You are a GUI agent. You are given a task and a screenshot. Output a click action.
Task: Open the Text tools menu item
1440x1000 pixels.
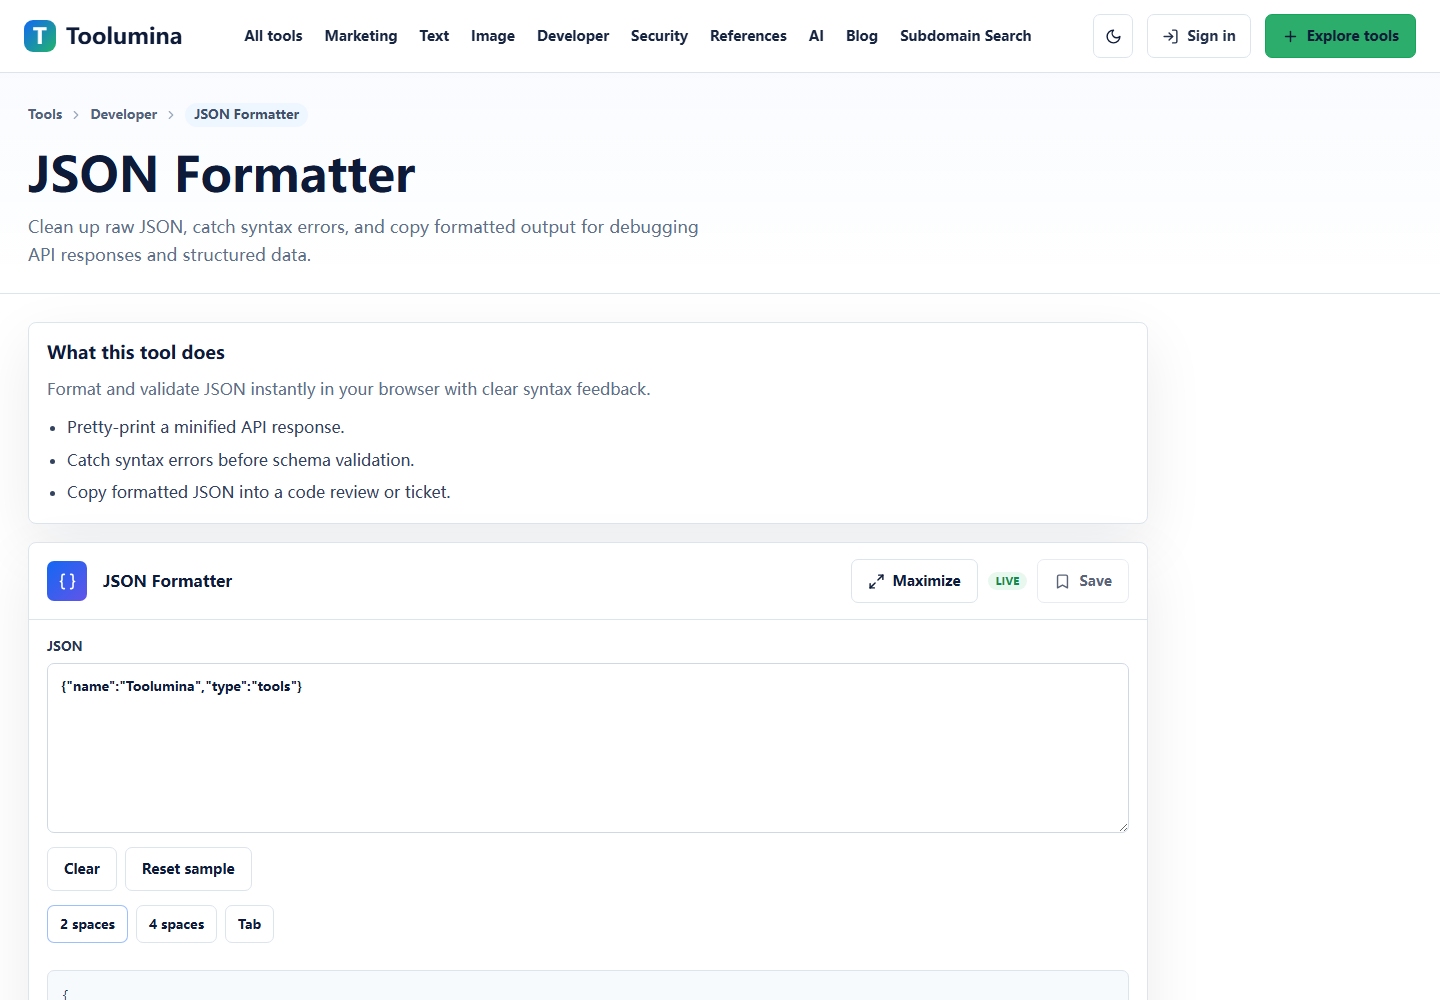click(x=434, y=36)
